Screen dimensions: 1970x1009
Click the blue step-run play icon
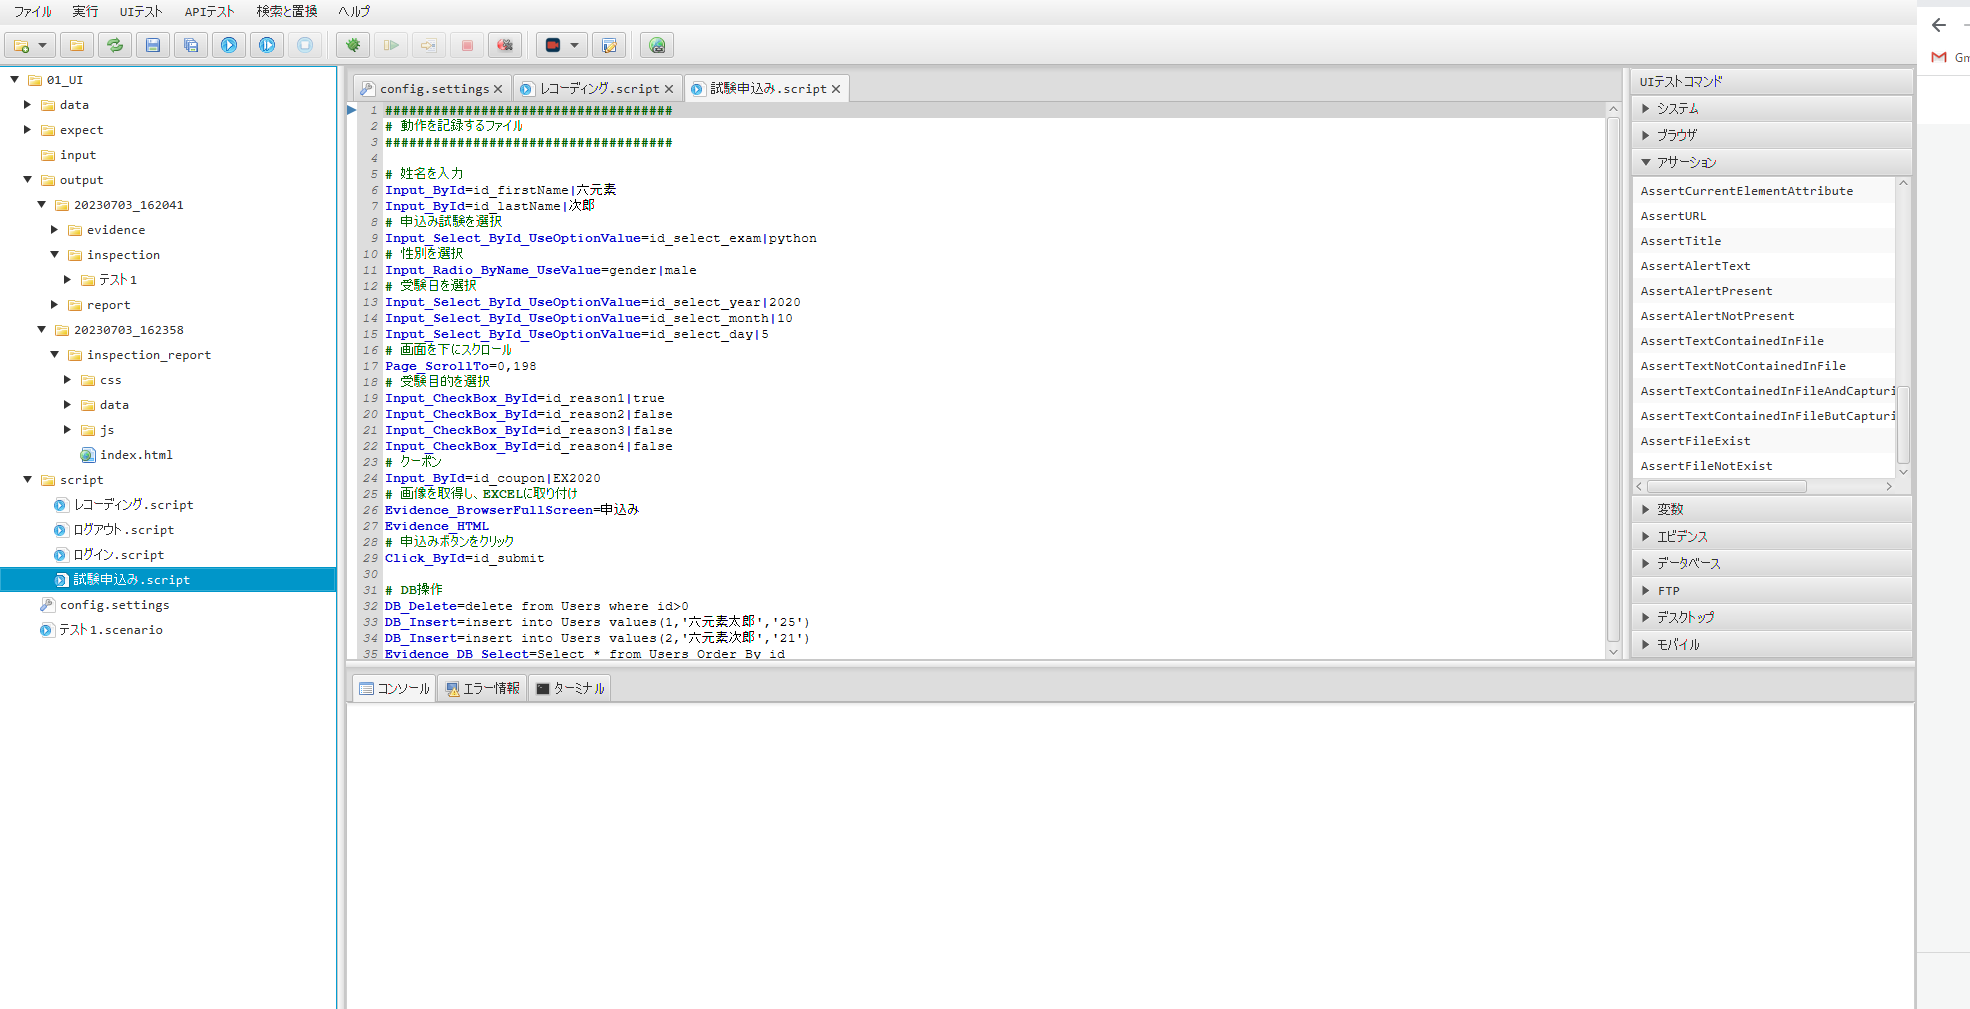click(x=267, y=45)
